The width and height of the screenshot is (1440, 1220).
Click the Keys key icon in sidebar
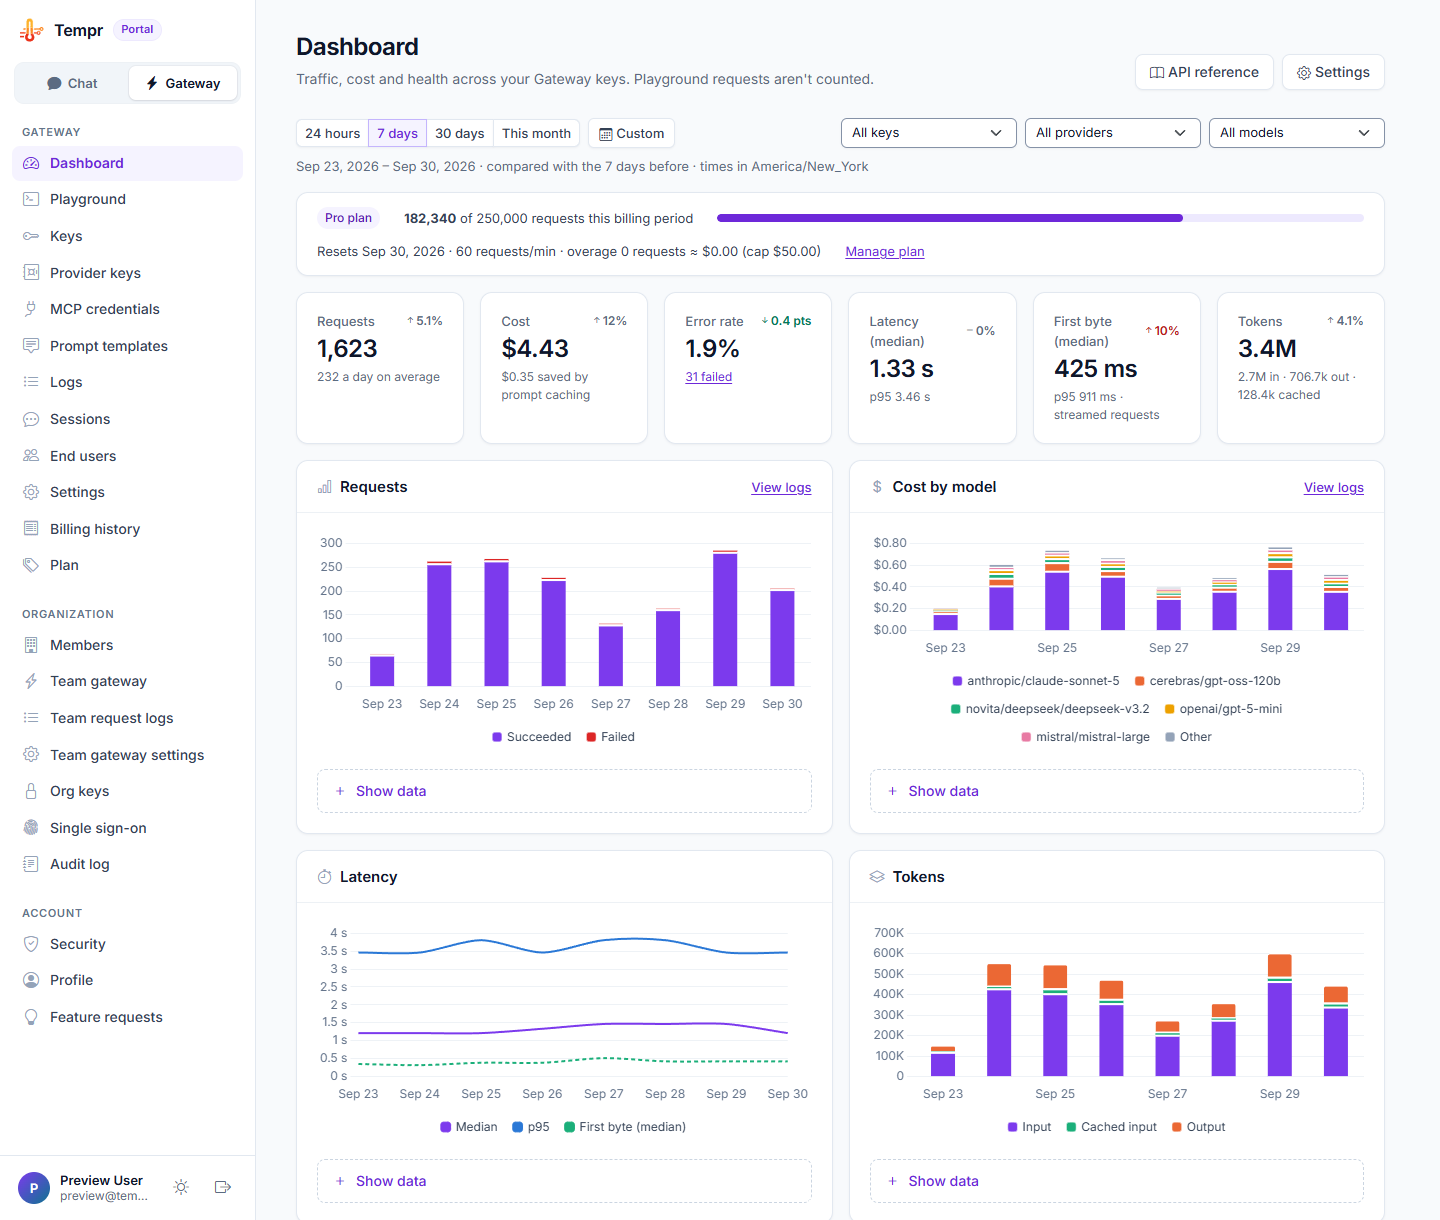(x=31, y=236)
